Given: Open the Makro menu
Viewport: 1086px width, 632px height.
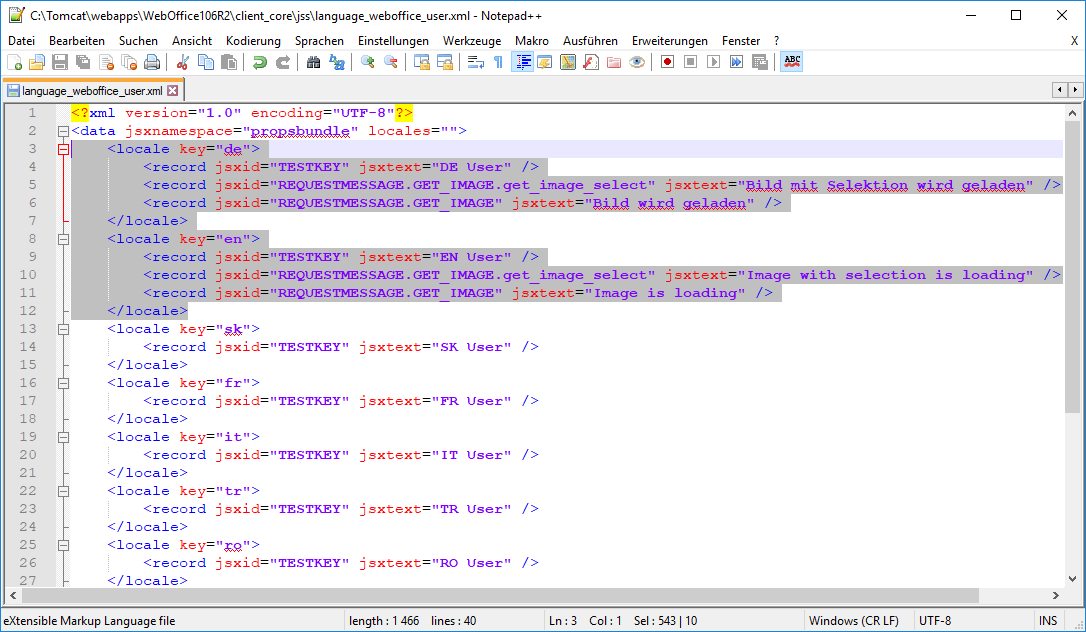Looking at the screenshot, I should coord(531,41).
